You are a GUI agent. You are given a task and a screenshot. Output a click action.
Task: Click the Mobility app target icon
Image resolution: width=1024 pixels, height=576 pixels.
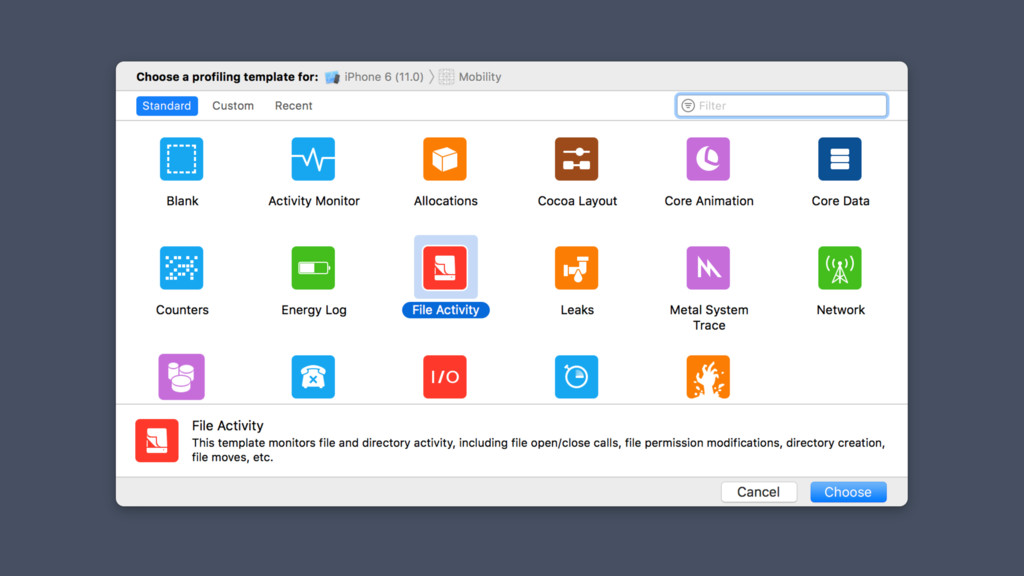pos(446,77)
